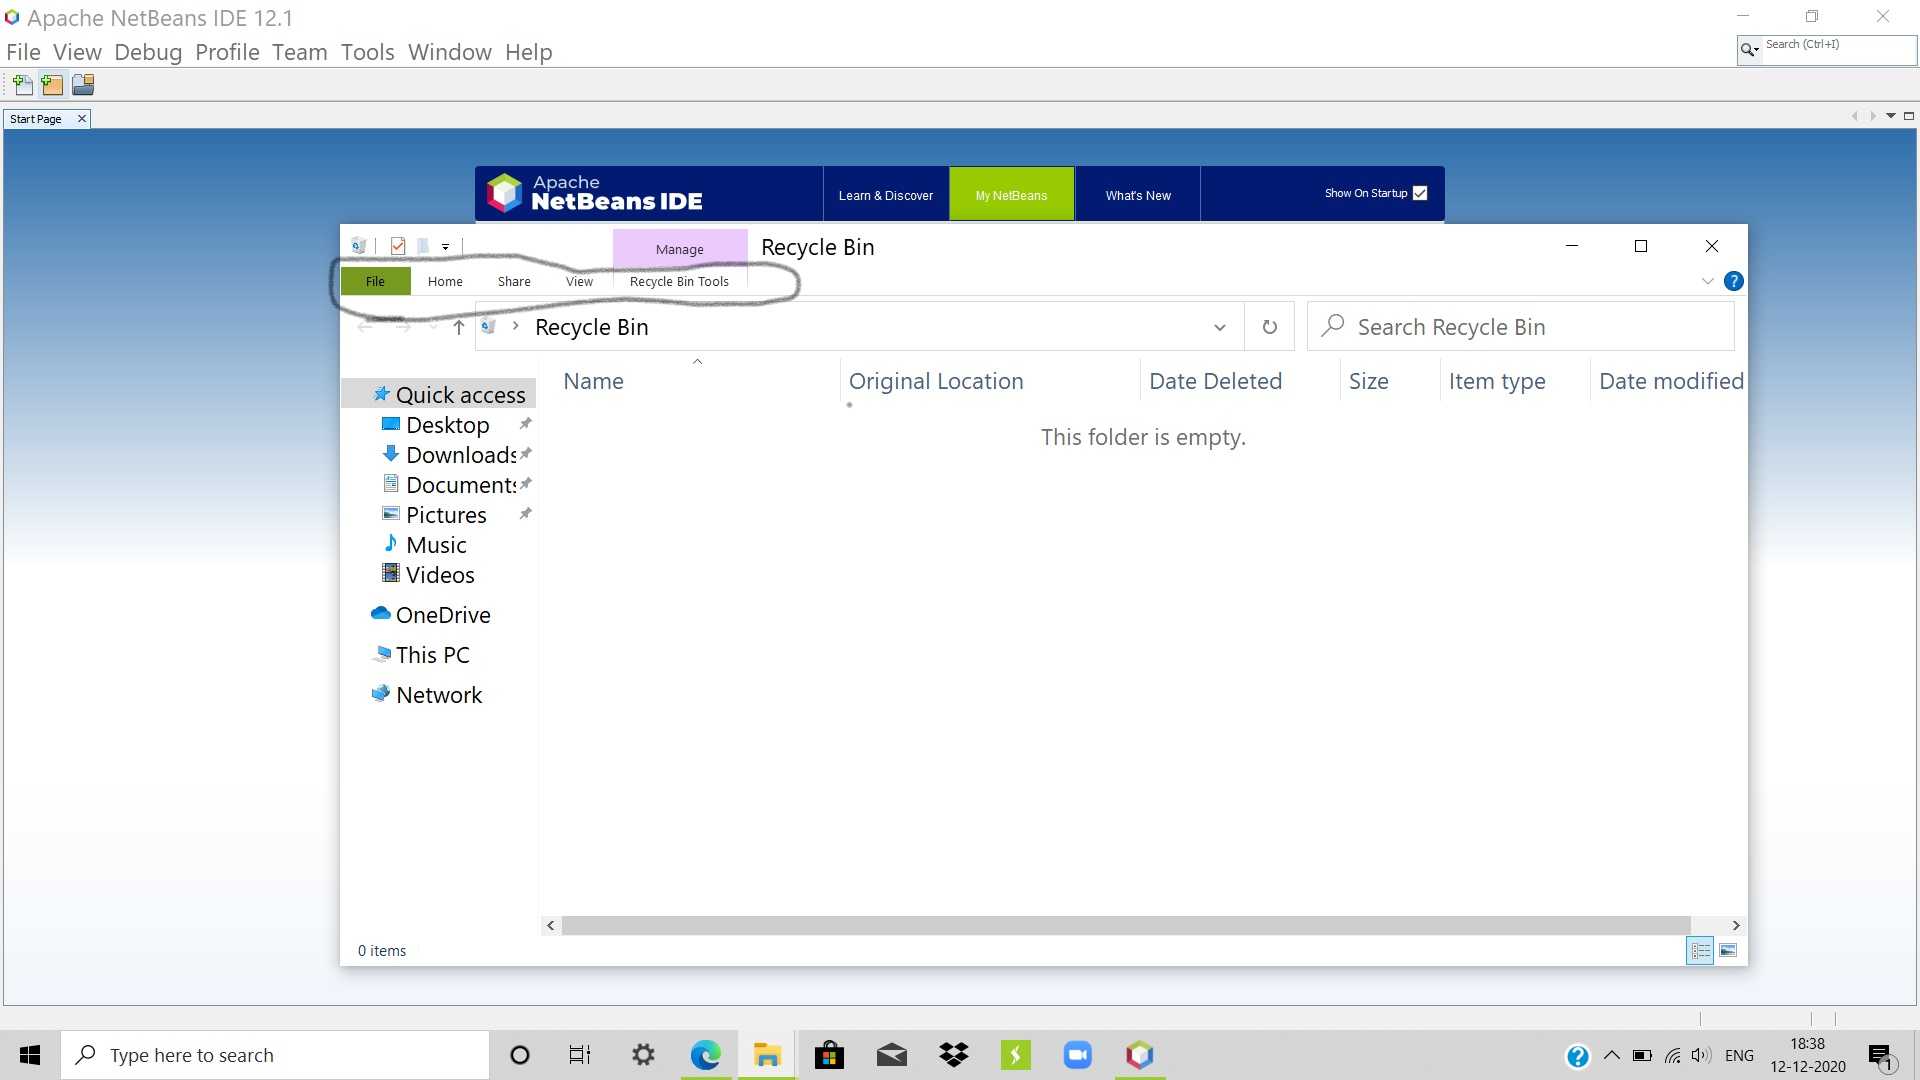Screen dimensions: 1920x1080
Task: Click the horizontal scrollbar thumb in Explorer
Action: coord(1126,925)
